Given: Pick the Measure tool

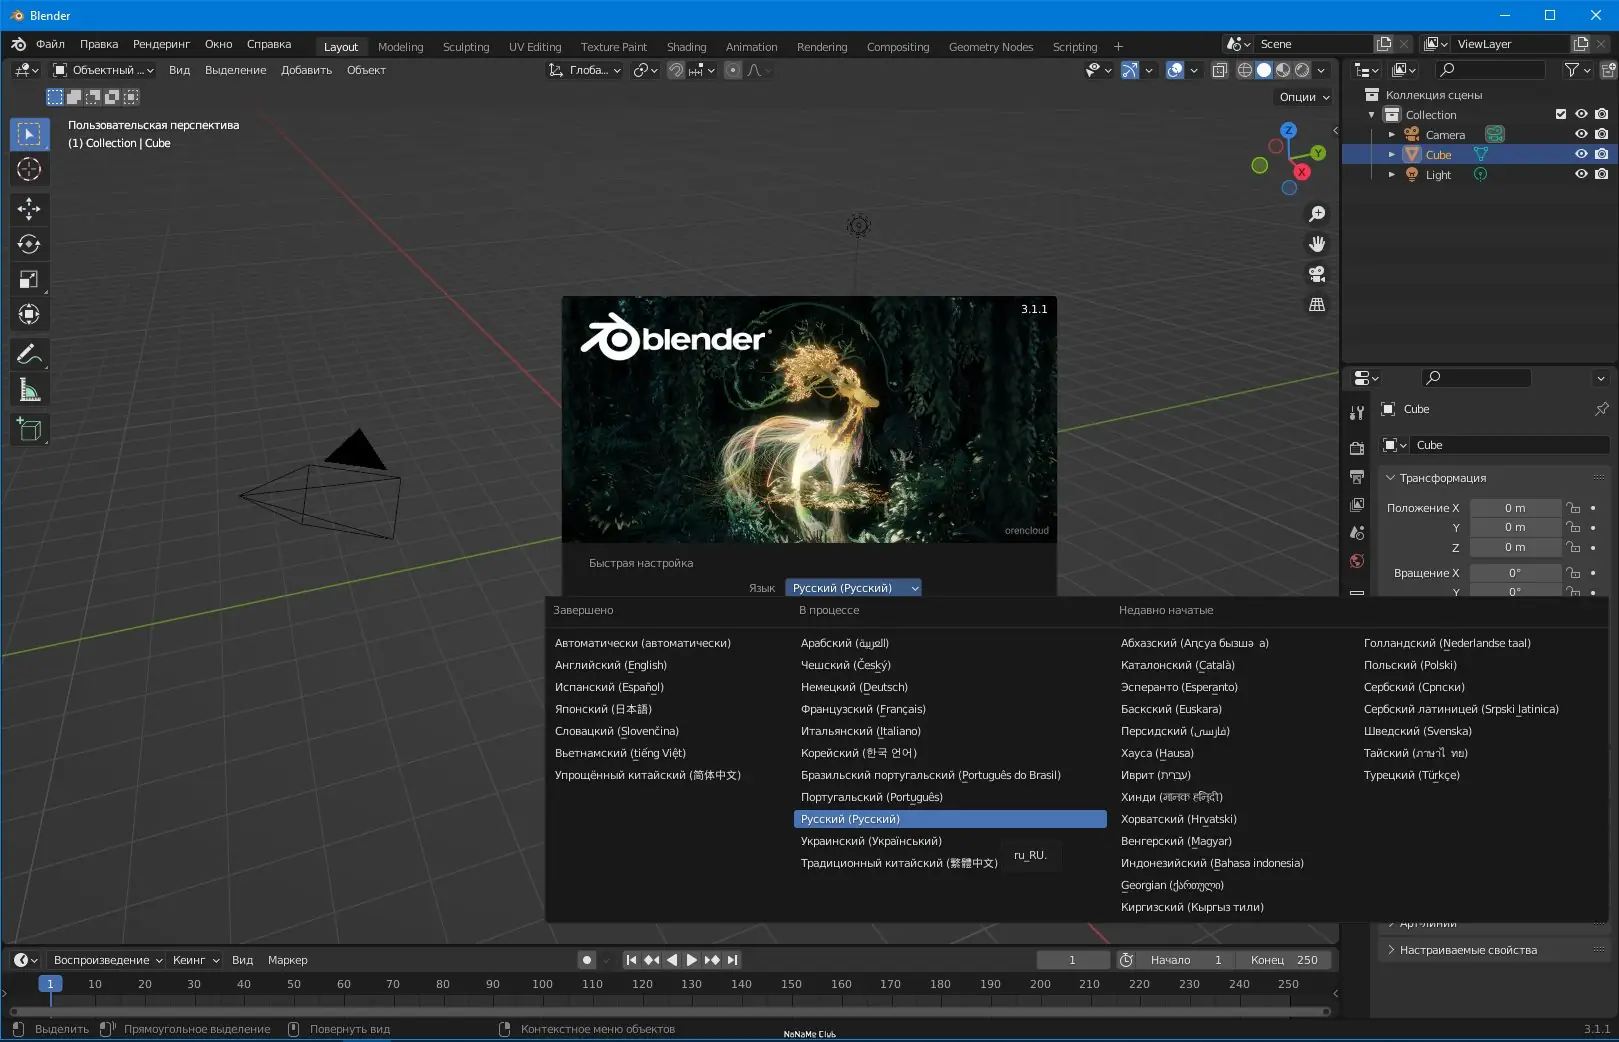Looking at the screenshot, I should 29,391.
